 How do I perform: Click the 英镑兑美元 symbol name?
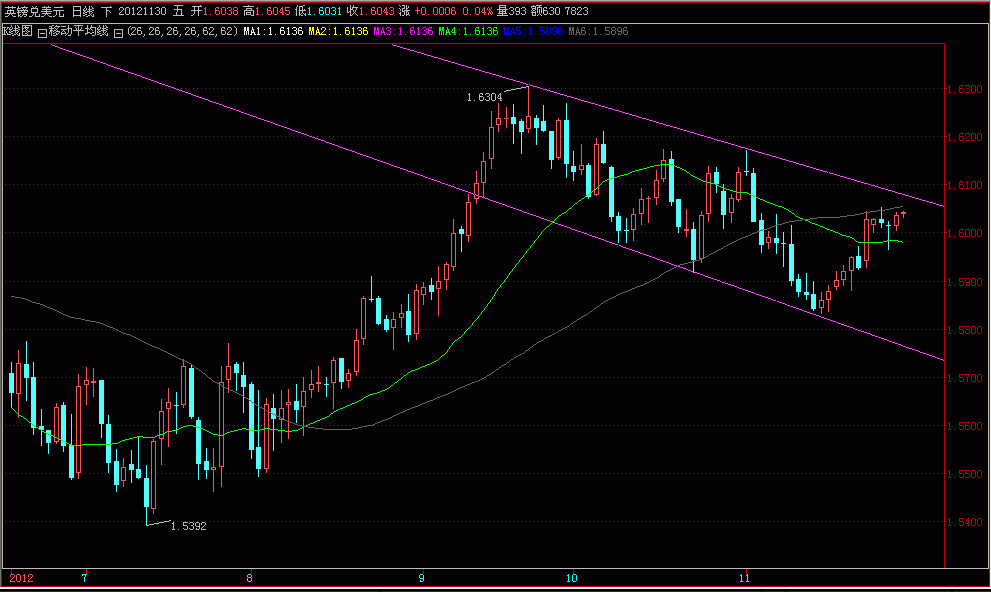pos(35,11)
